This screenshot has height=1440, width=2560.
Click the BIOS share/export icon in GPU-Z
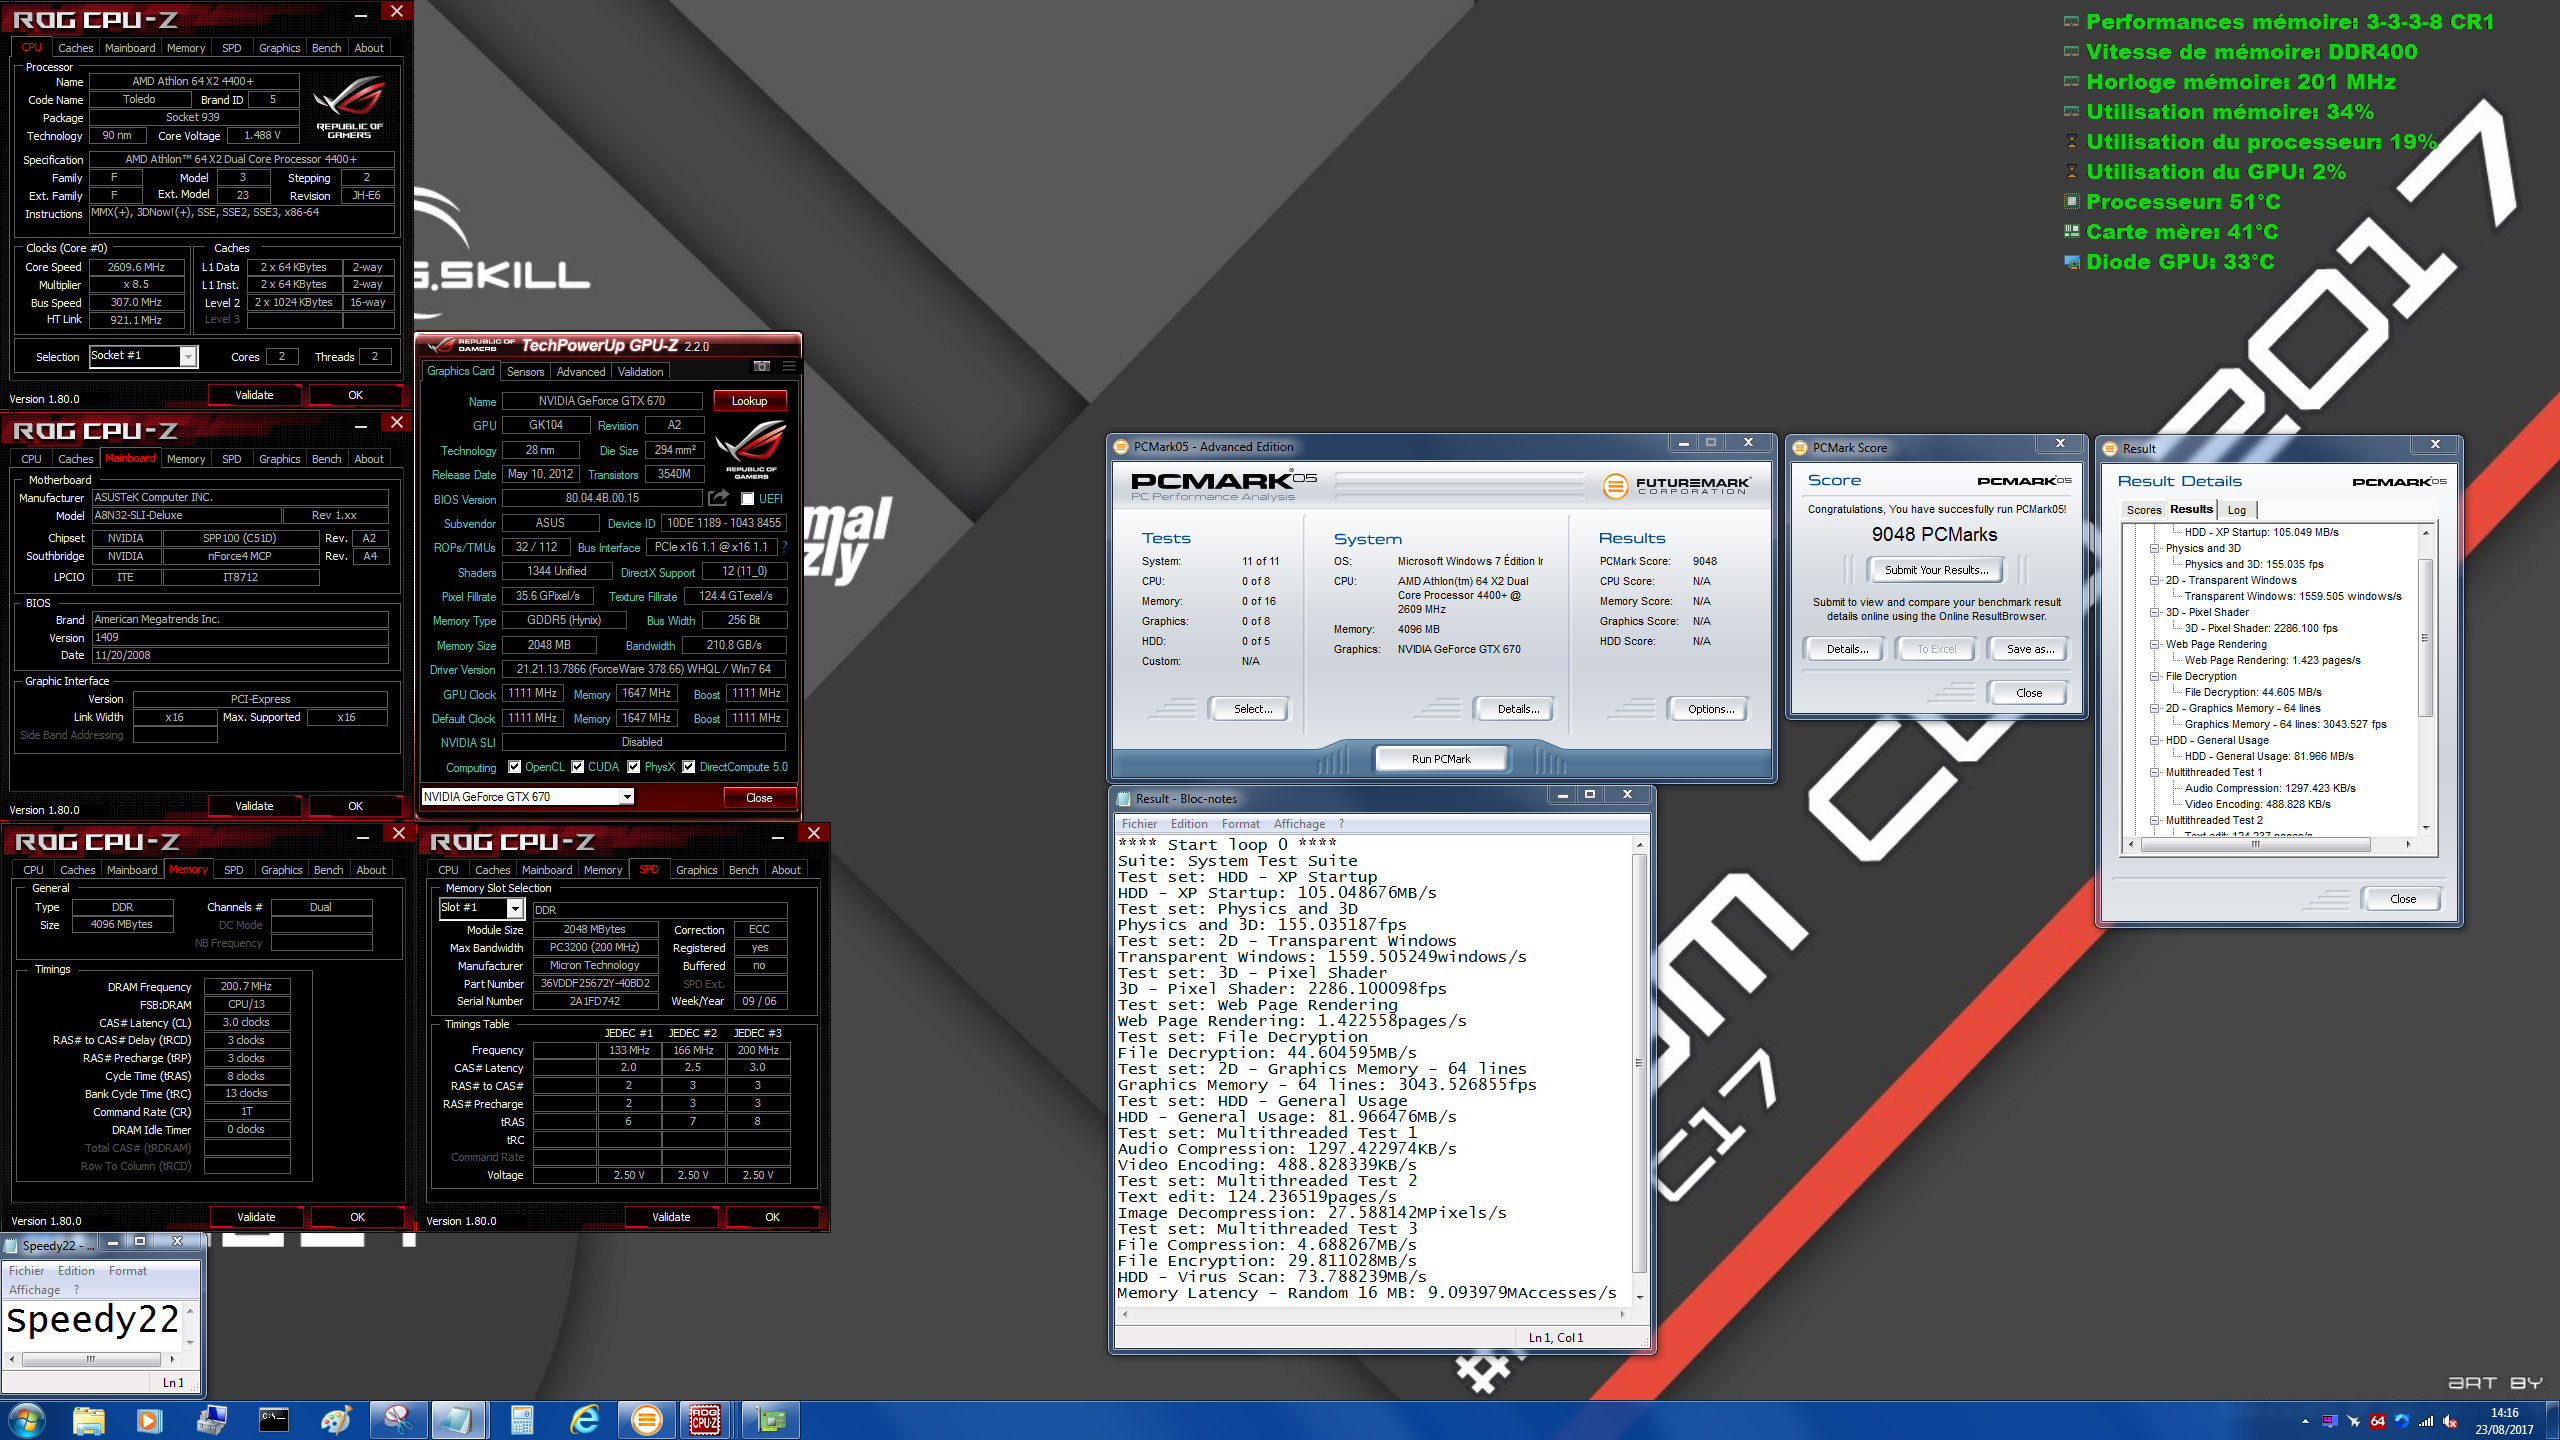tap(718, 498)
